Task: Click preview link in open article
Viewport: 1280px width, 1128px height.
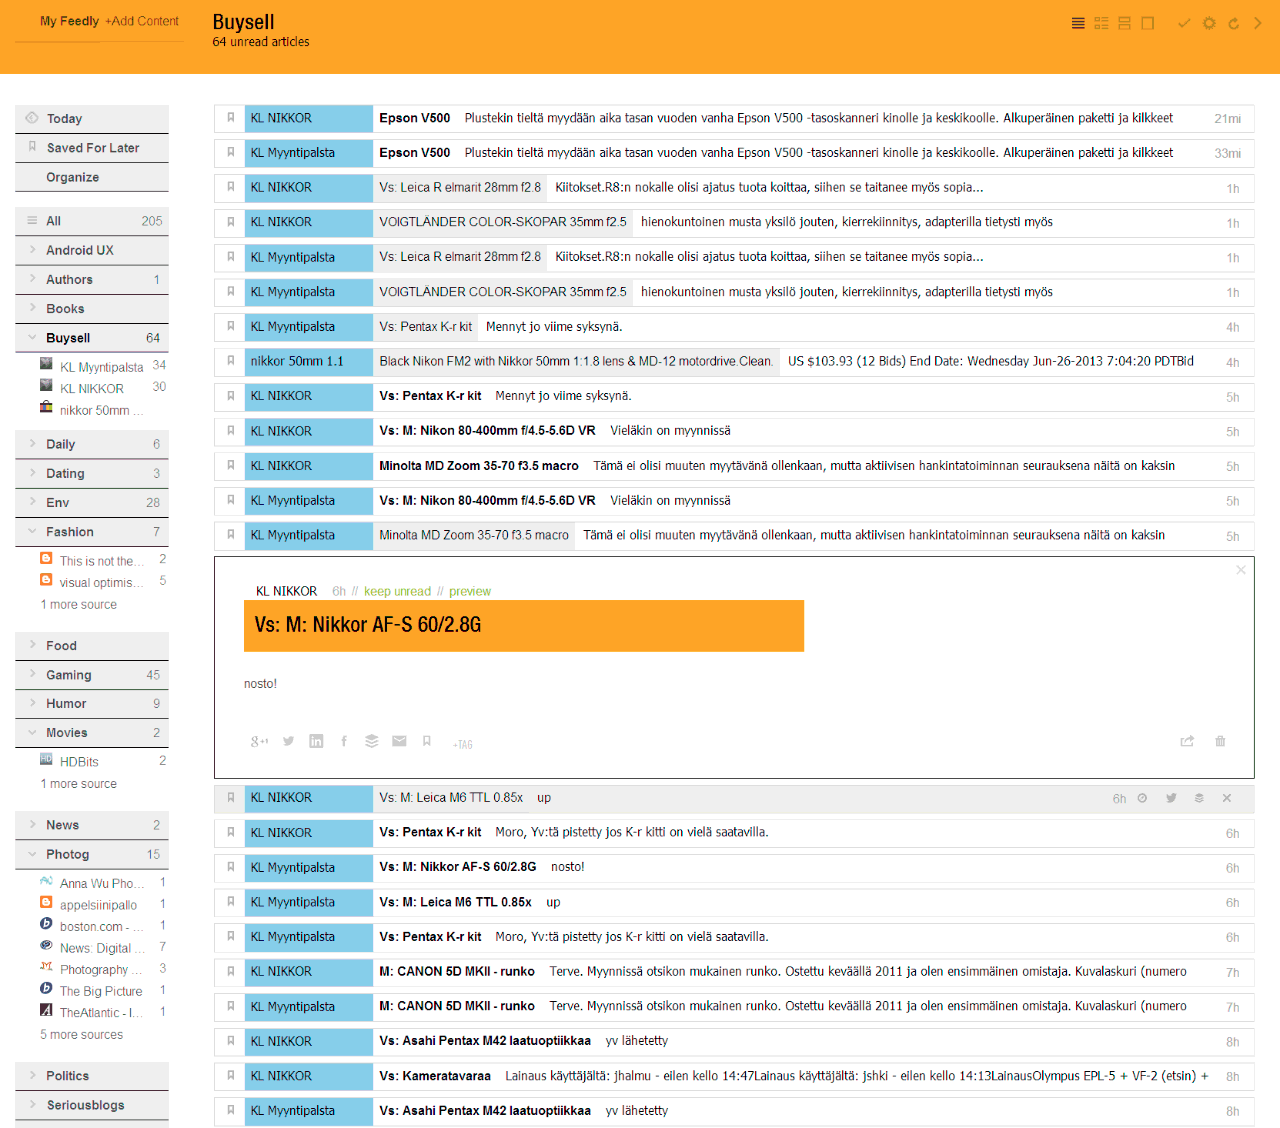Action: (469, 591)
